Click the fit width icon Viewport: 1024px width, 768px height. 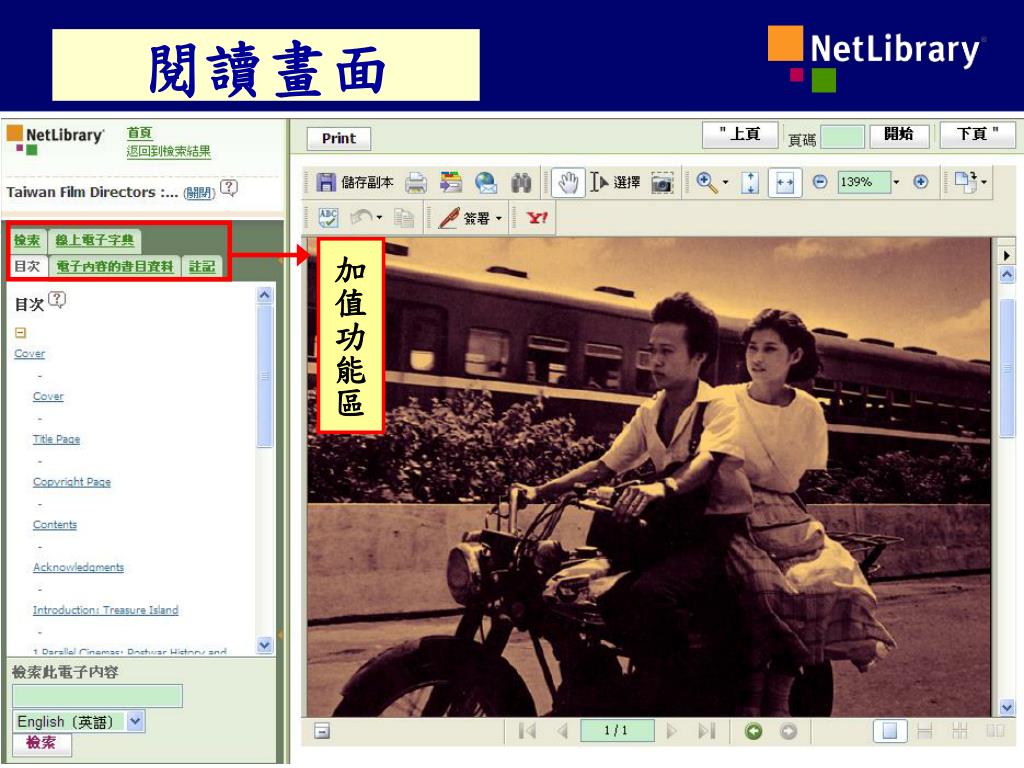784,183
